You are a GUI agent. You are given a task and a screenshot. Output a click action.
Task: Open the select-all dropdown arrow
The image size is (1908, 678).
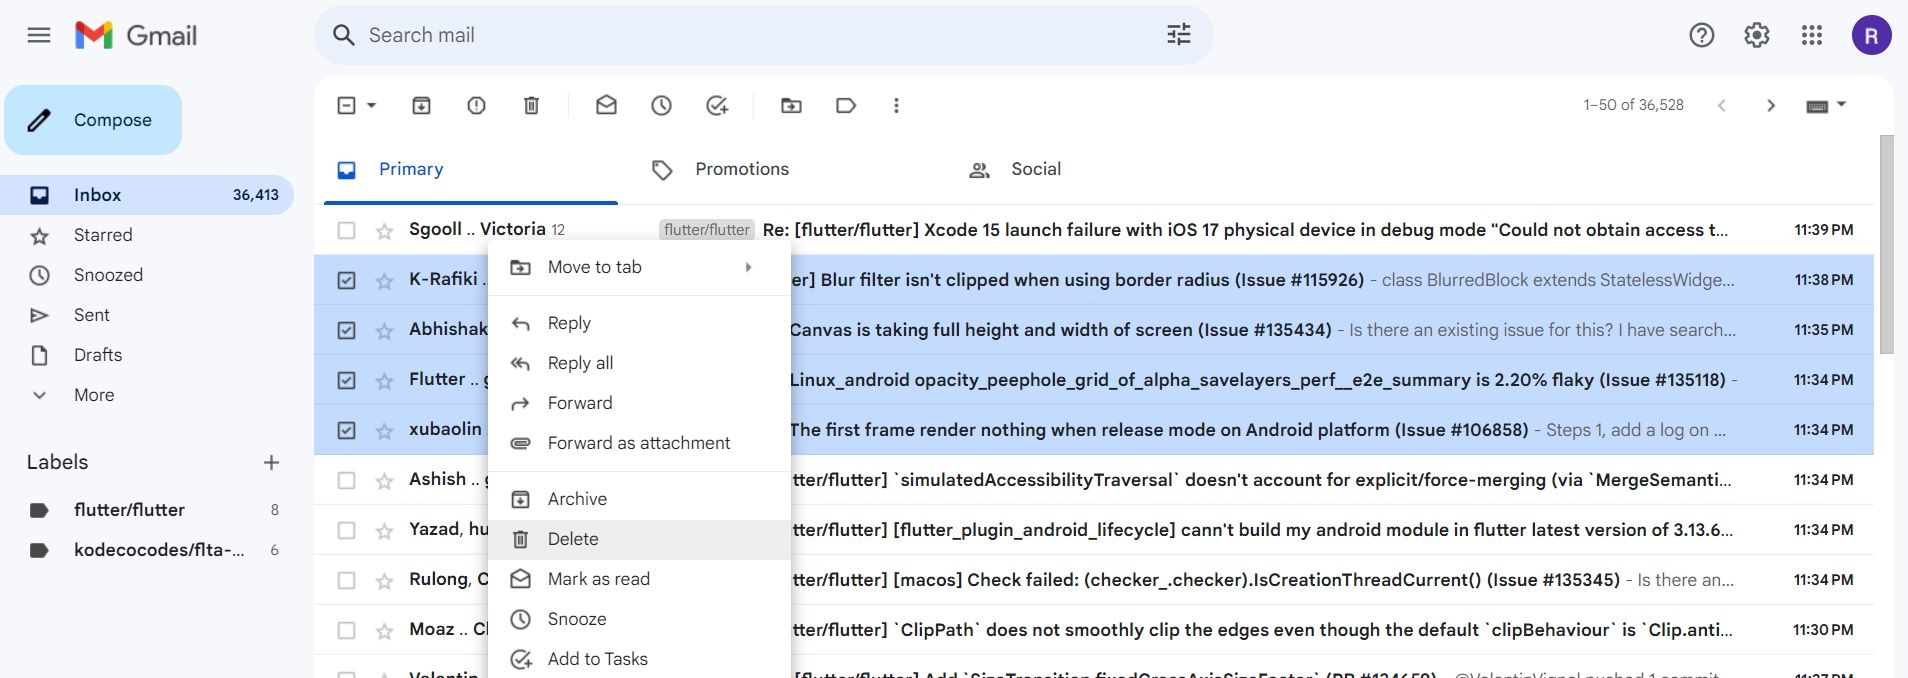(372, 105)
